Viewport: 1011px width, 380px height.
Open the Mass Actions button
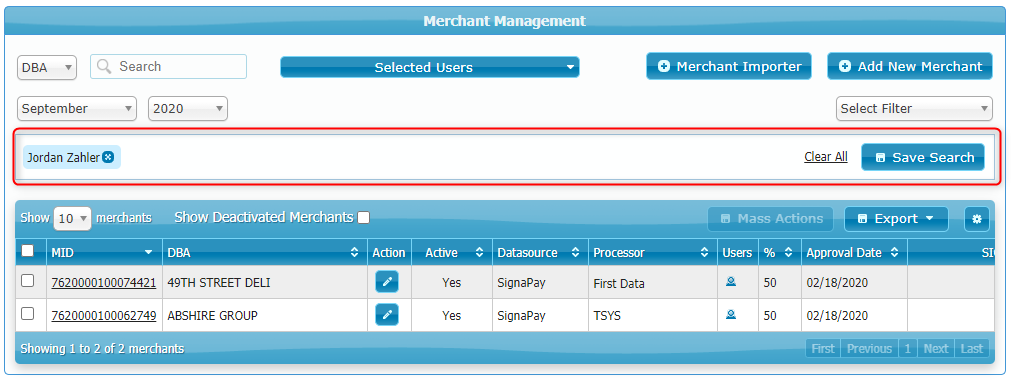771,219
